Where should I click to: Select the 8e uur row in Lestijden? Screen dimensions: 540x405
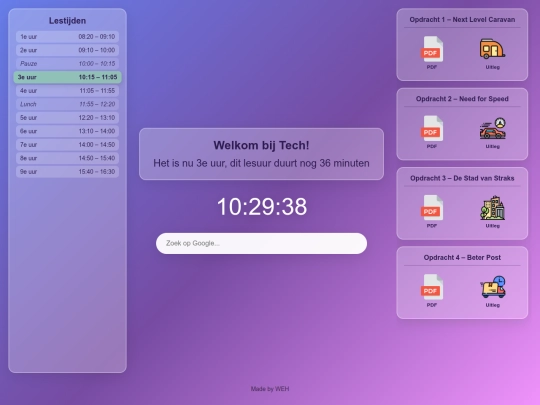[68, 158]
